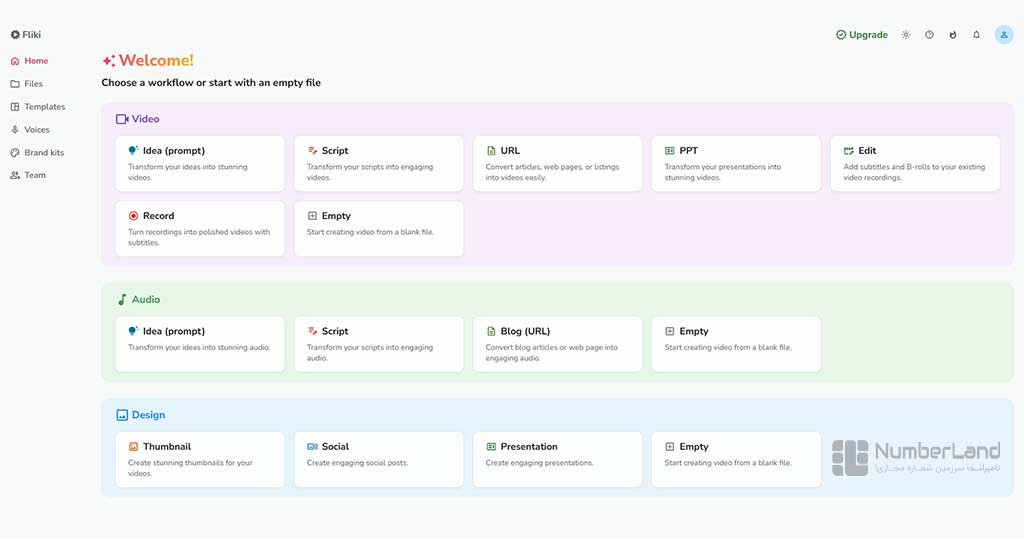Choose the PPT video workflow
Screen dimensions: 1024x539
point(736,163)
